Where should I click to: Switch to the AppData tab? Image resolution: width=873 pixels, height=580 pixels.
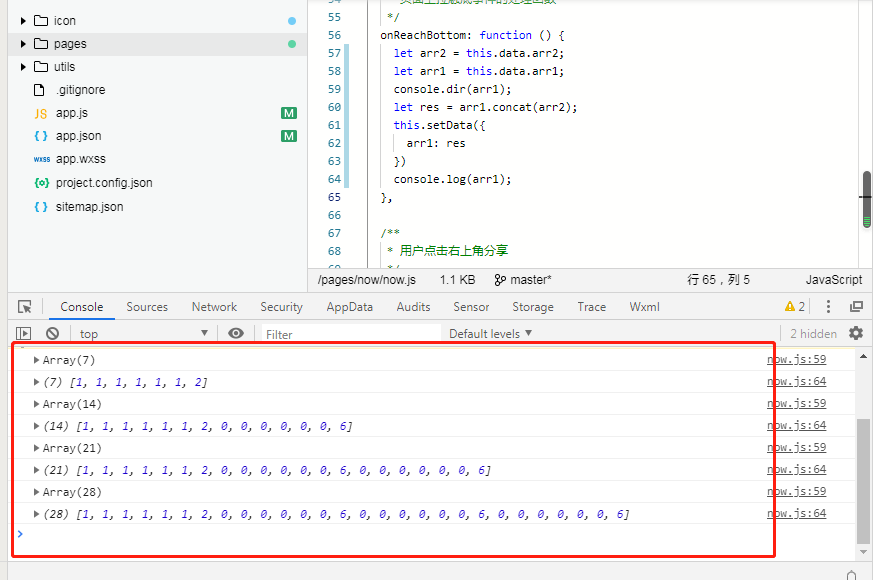pyautogui.click(x=350, y=307)
